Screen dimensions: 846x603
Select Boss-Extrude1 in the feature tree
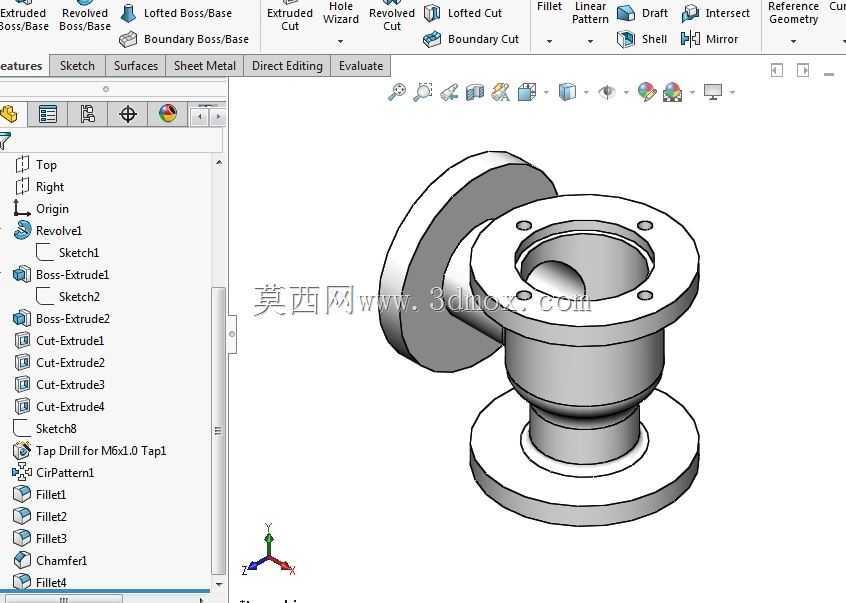(x=72, y=275)
